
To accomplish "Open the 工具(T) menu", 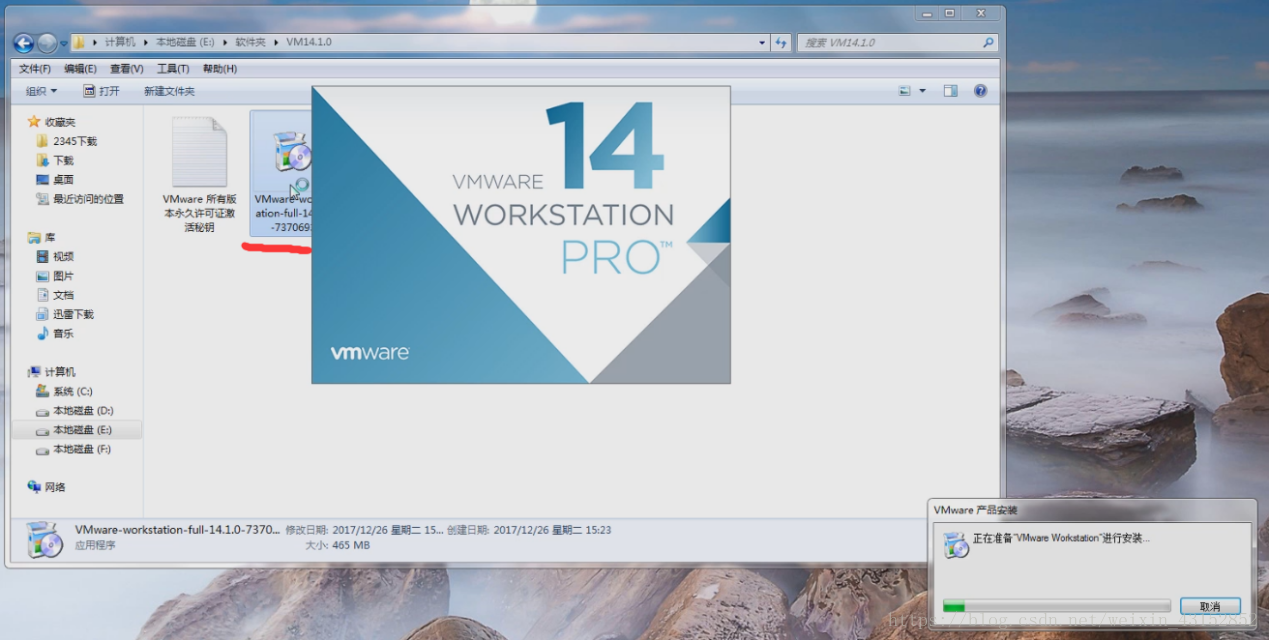I will click(x=173, y=69).
